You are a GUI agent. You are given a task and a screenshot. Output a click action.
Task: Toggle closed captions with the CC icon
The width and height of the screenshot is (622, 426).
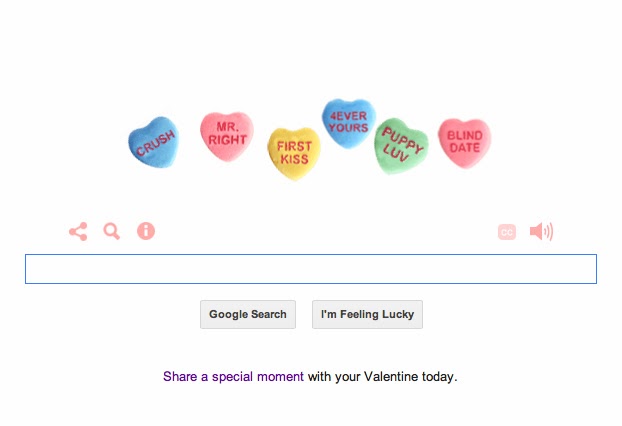click(x=507, y=232)
